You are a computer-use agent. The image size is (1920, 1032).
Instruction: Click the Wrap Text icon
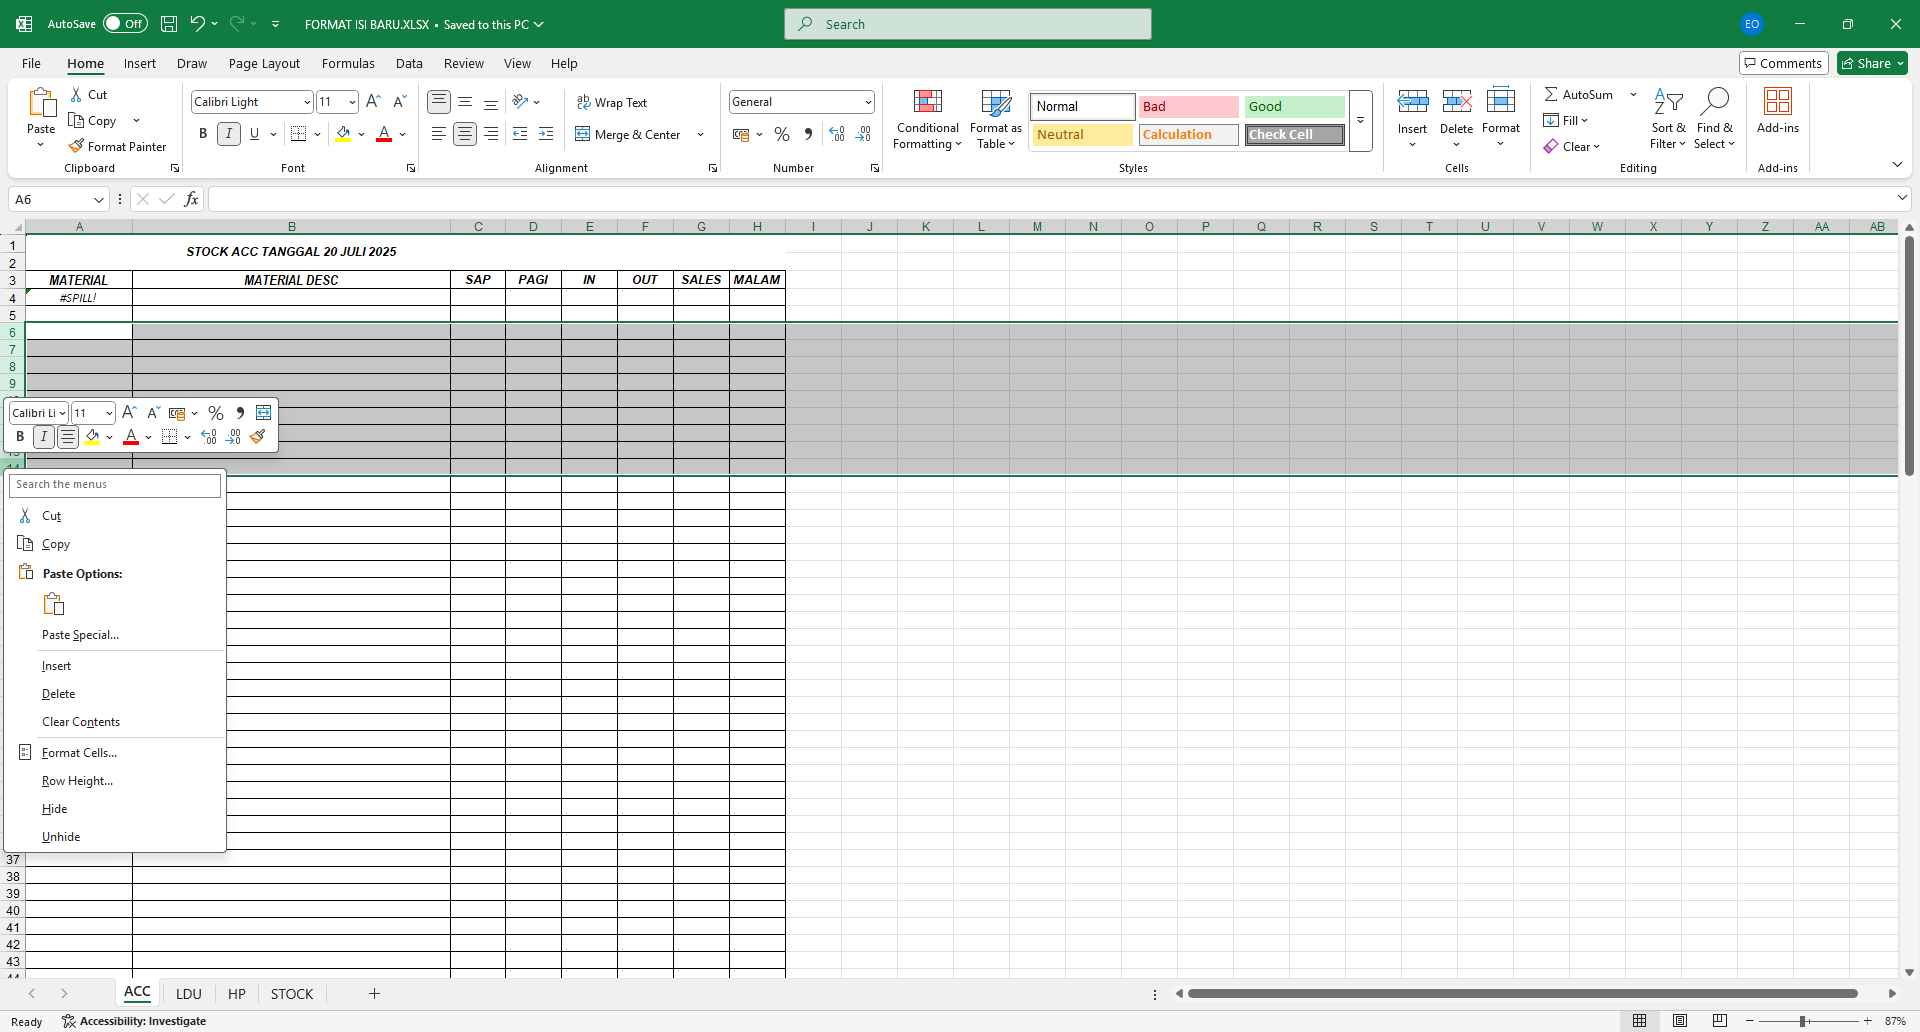584,102
